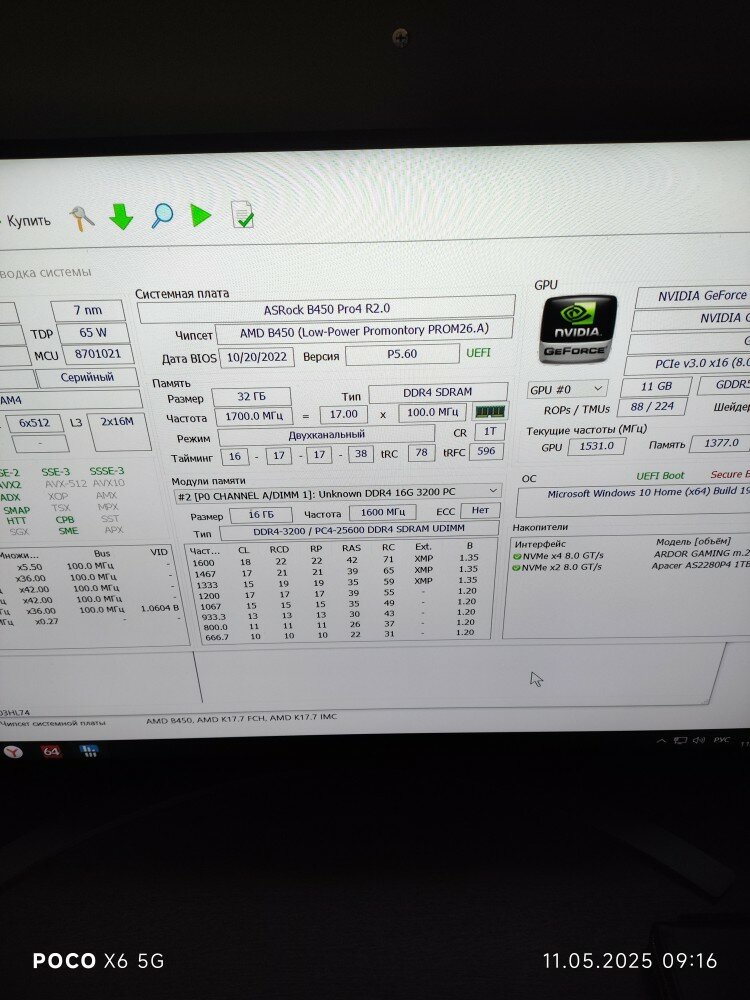Click the MCU 8701021 field
This screenshot has height=1000, width=750.
(98, 353)
